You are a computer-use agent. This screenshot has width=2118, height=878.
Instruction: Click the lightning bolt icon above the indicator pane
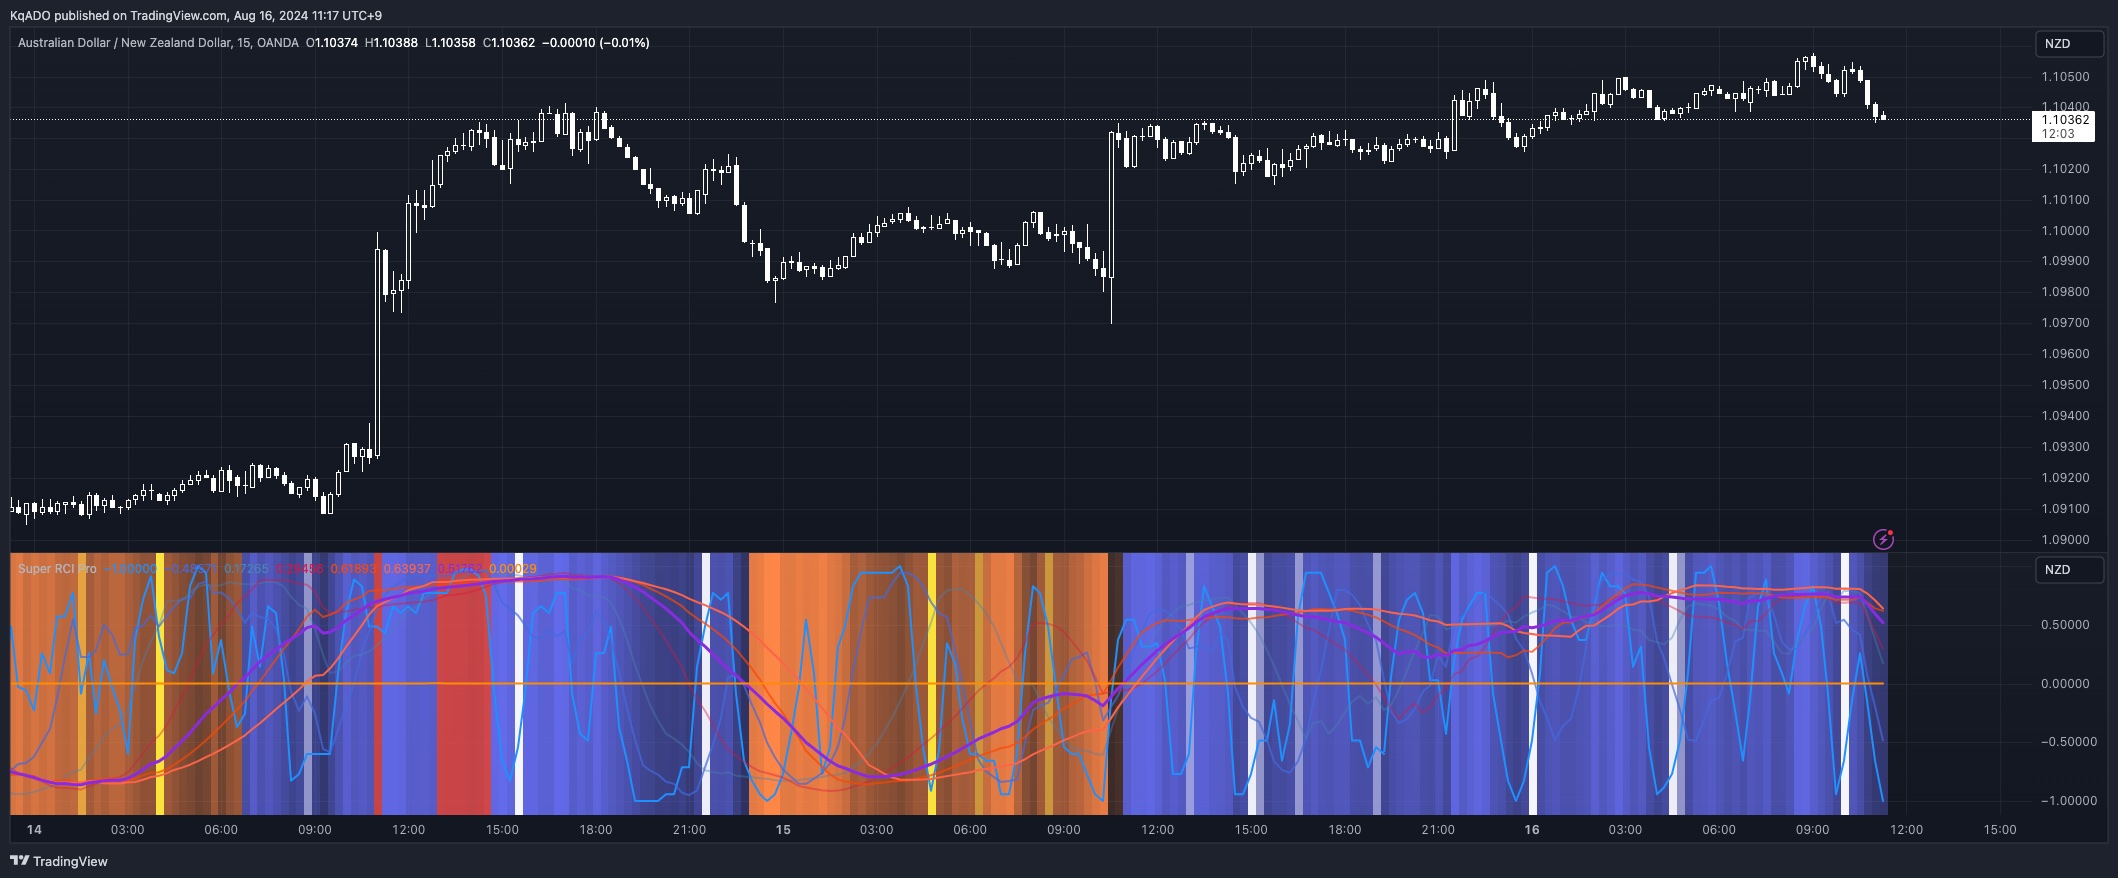[1883, 539]
